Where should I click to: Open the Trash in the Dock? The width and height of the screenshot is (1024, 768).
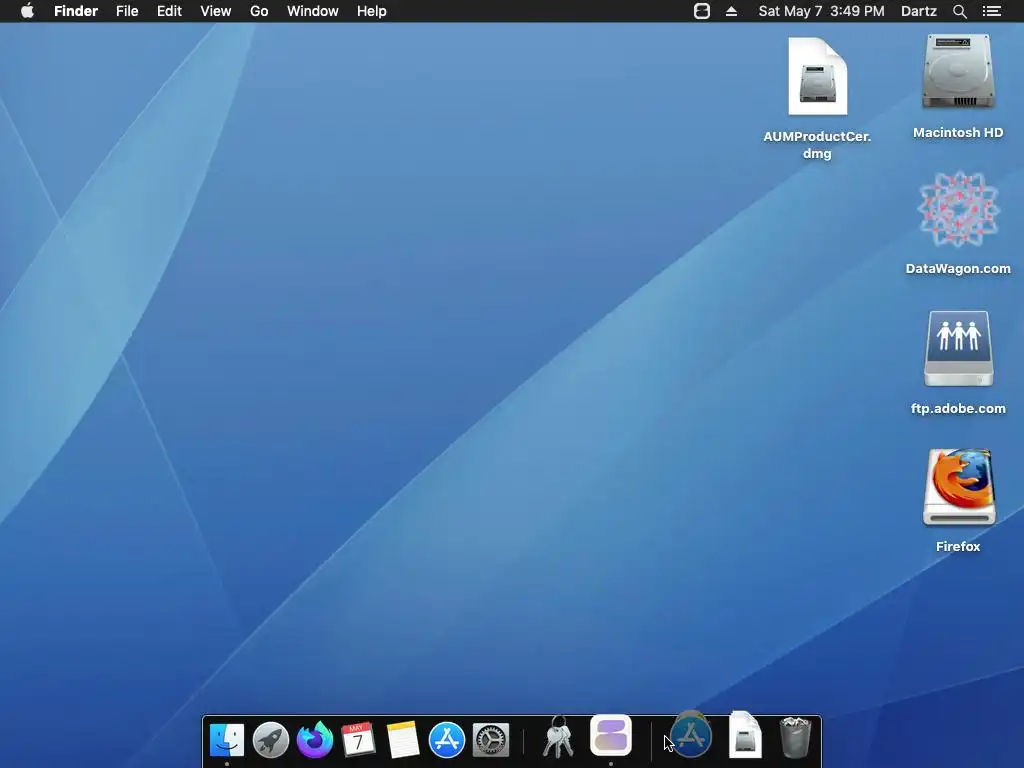[x=795, y=737]
